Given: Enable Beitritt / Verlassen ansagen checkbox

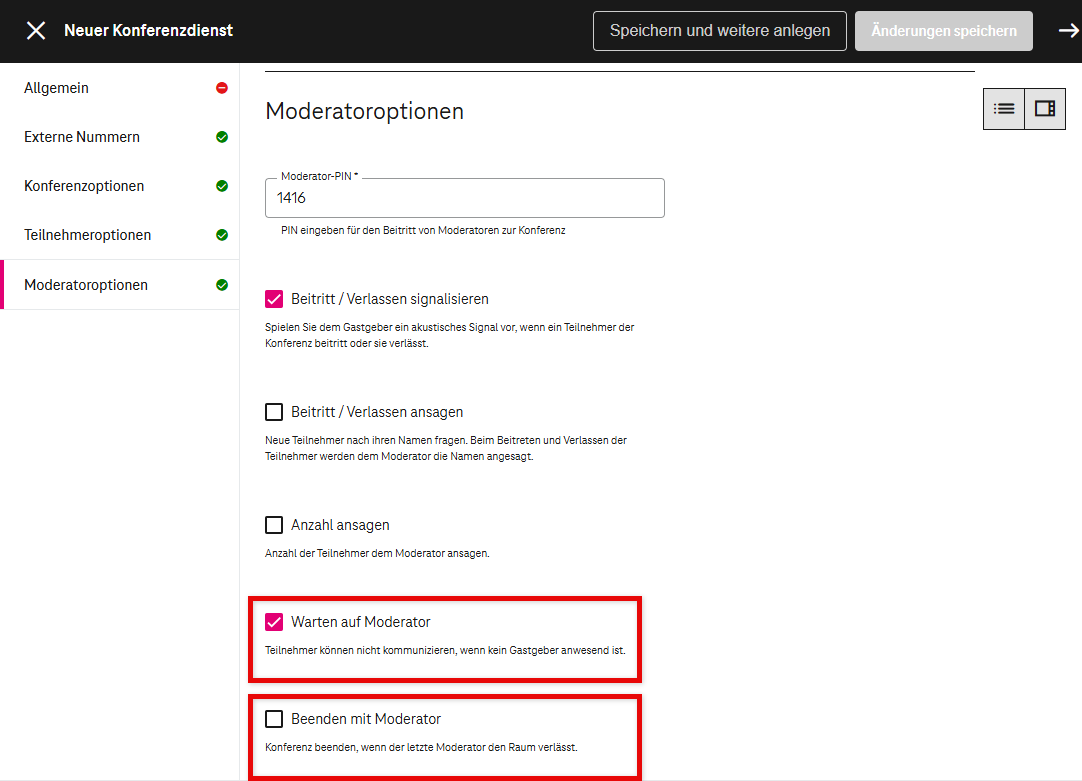Looking at the screenshot, I should click(274, 412).
